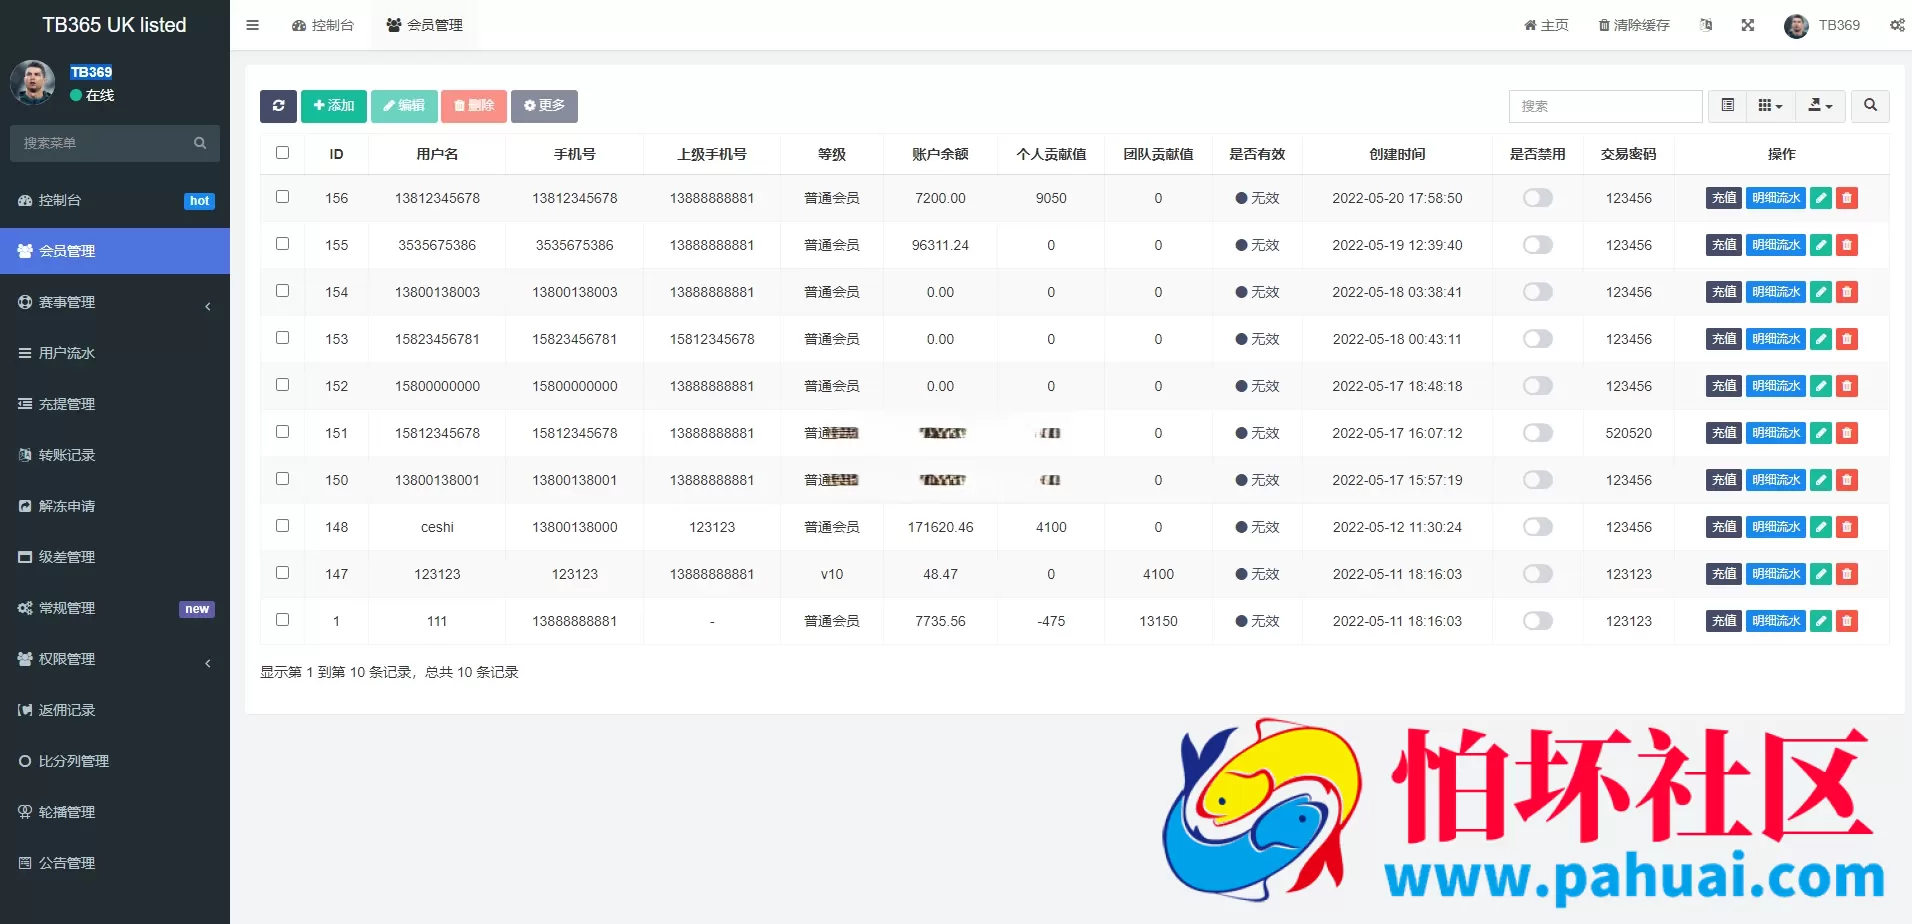Toggle the 是否禁用 switch for ID 154
Screen dimensions: 1912x924
pos(1537,292)
